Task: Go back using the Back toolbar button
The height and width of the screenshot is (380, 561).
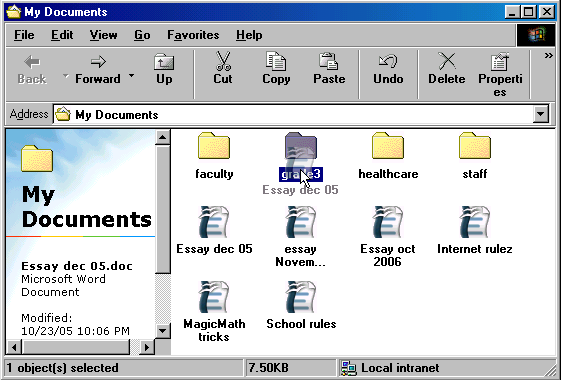Action: pos(32,70)
